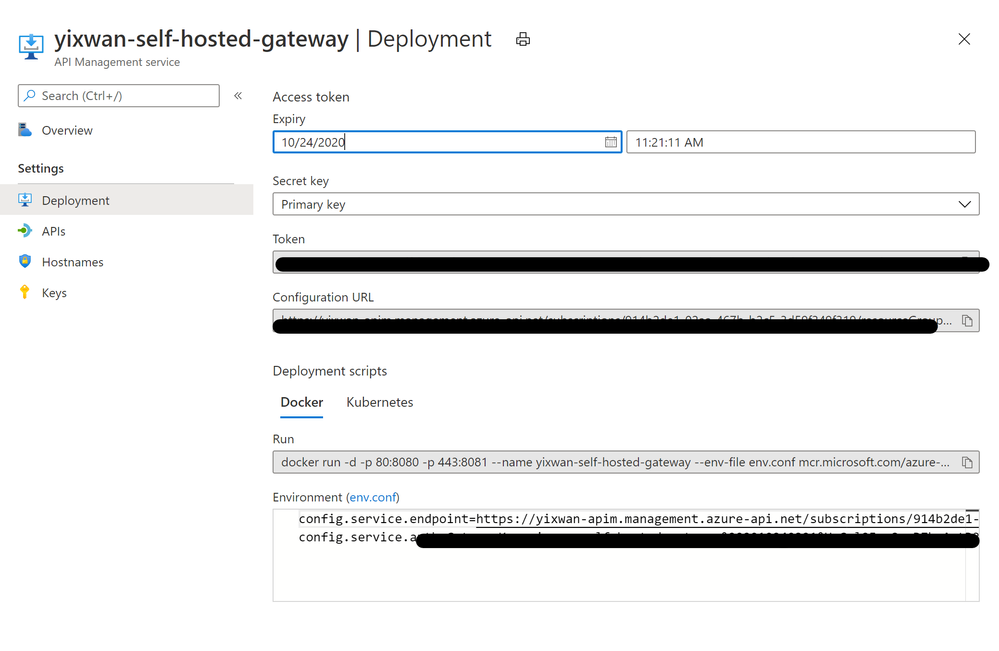Click the Access token heading

311,97
